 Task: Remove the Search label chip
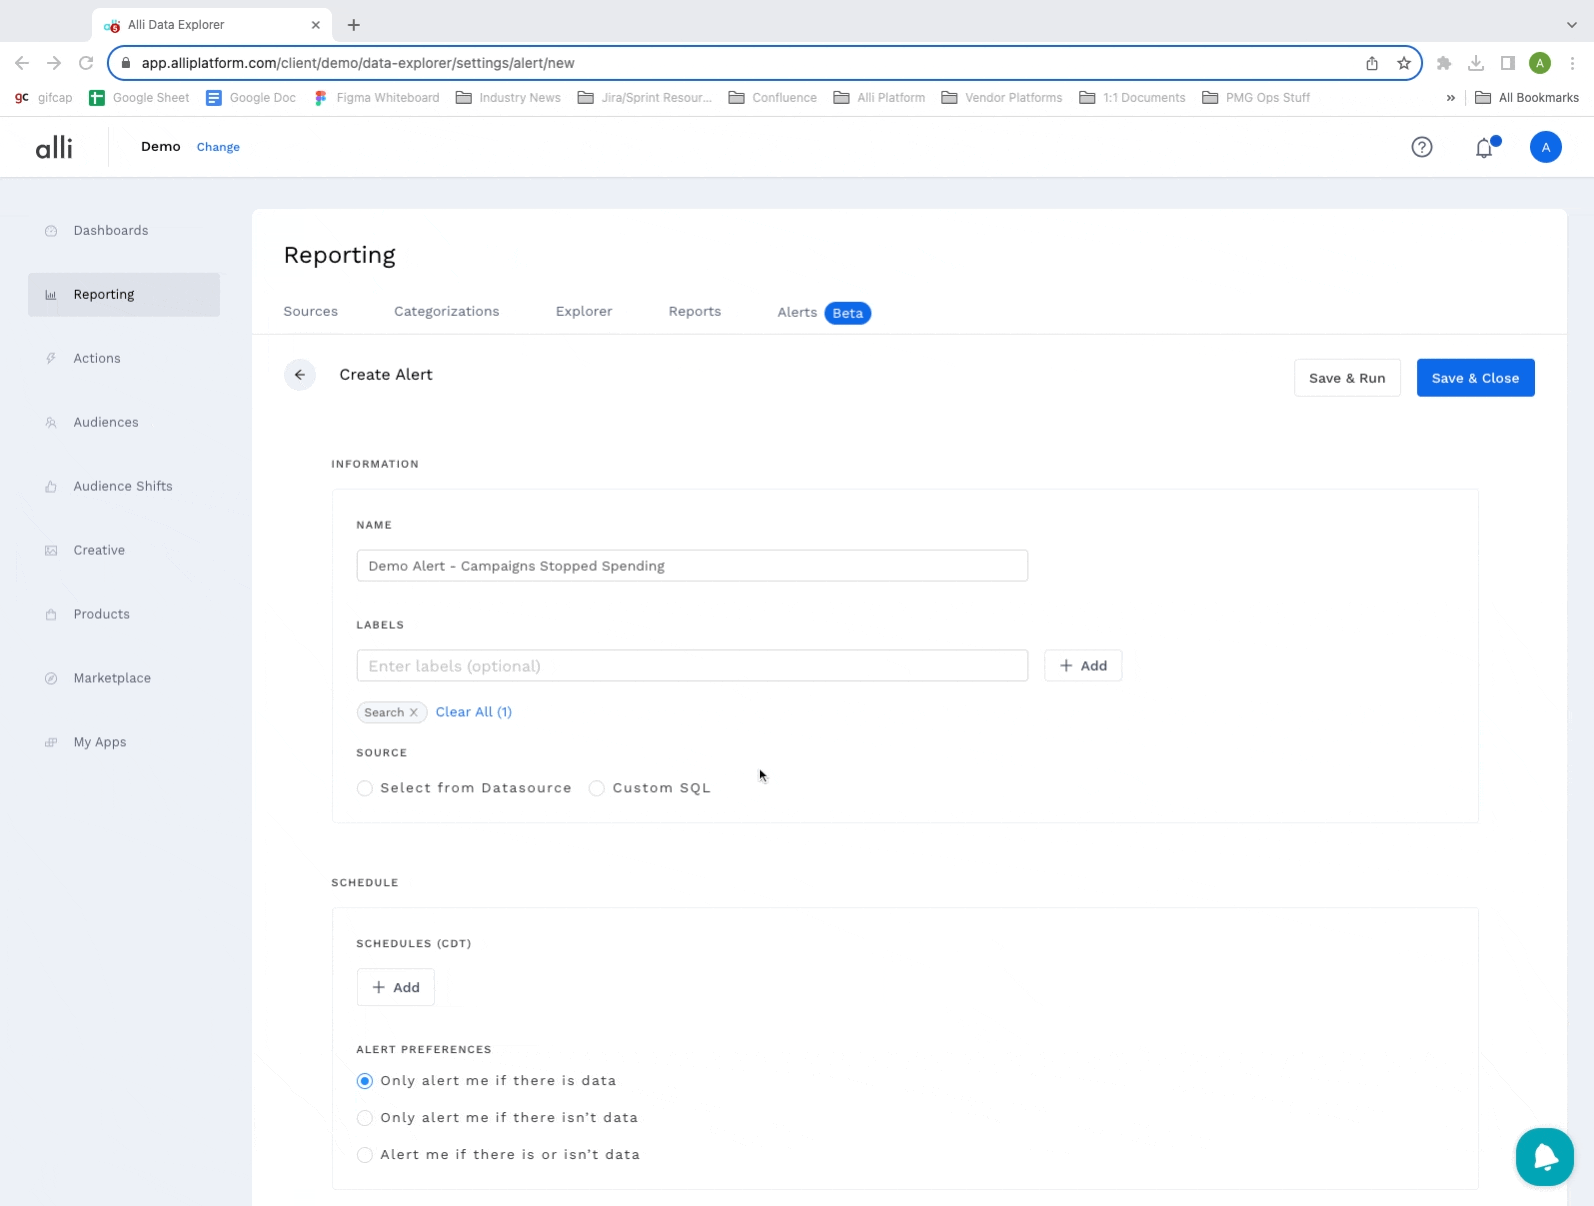[x=414, y=713]
